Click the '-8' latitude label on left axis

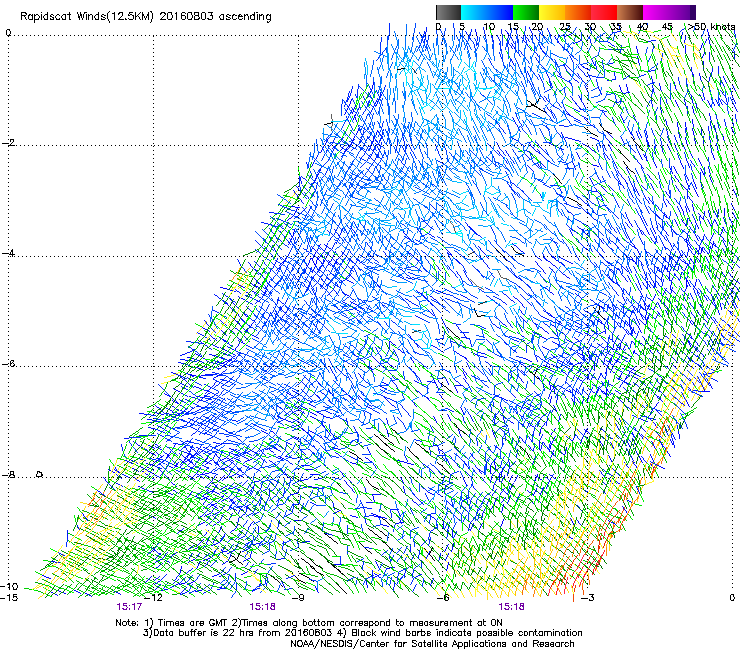click(8, 475)
